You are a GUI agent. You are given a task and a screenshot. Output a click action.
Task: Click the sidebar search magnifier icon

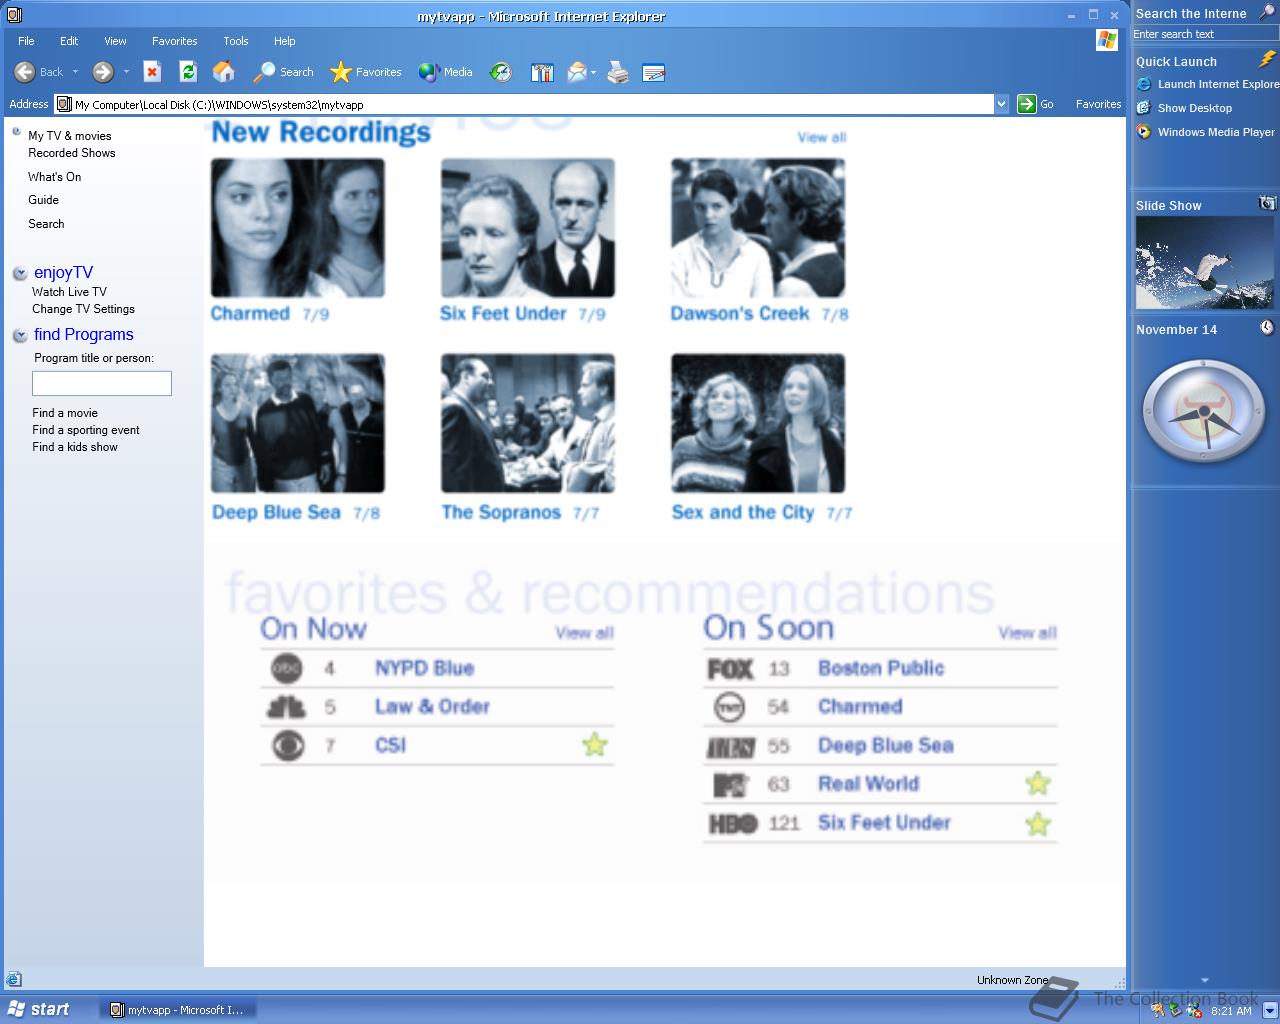pos(1266,13)
